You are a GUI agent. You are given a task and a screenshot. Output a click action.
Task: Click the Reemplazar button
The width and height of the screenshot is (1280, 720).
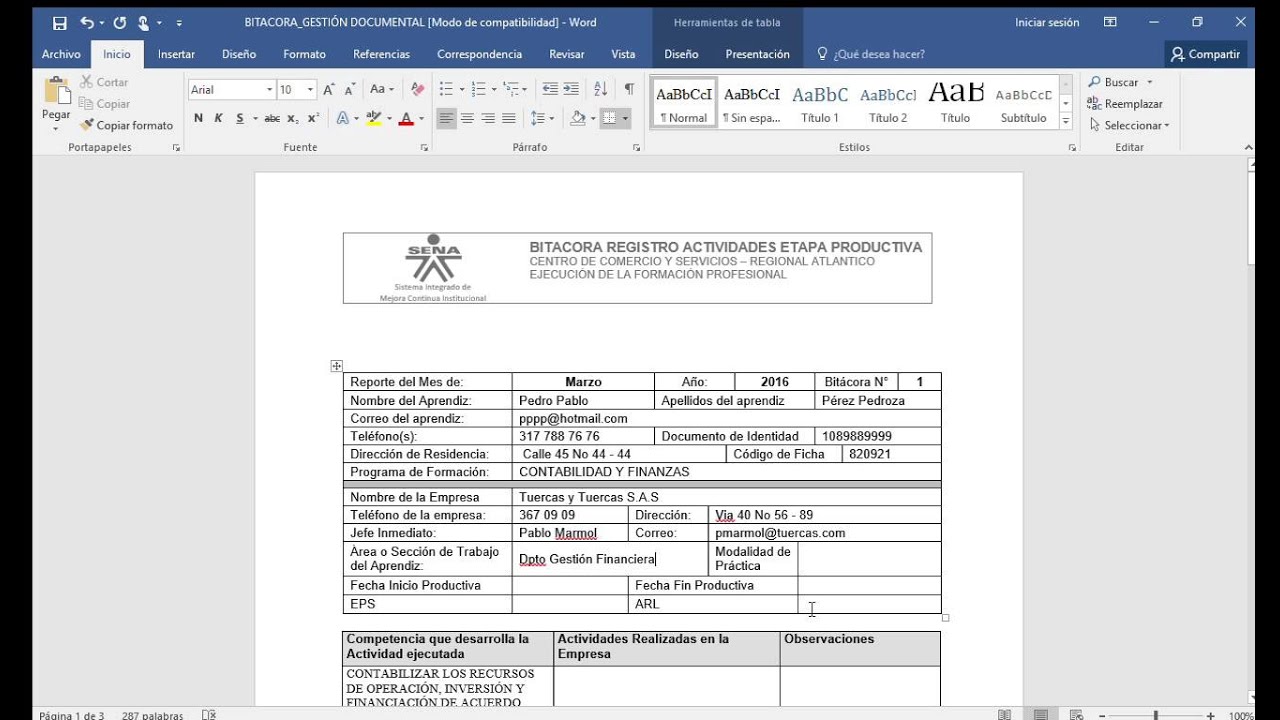[1125, 104]
